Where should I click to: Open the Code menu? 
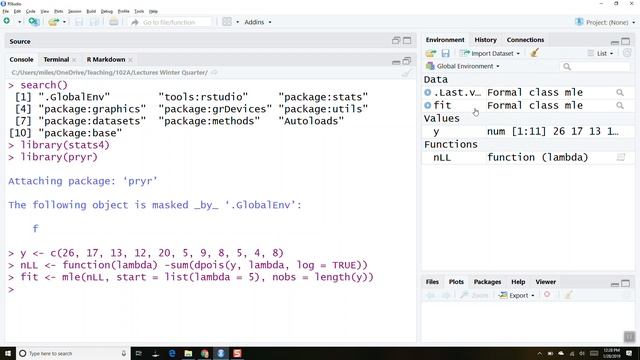click(31, 11)
